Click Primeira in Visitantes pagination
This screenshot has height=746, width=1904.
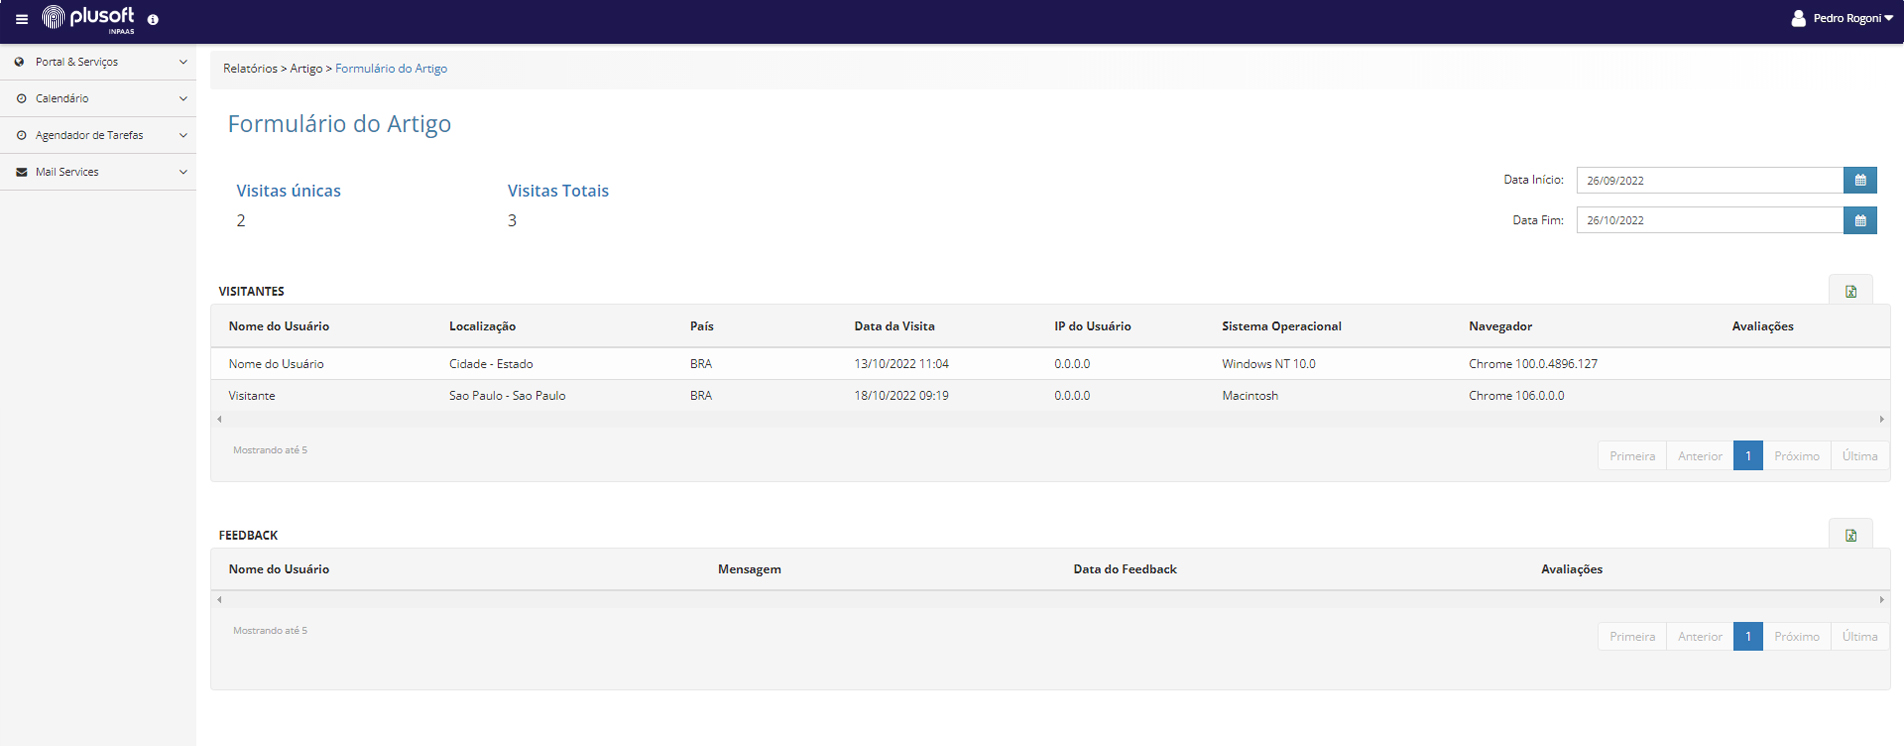coord(1632,456)
